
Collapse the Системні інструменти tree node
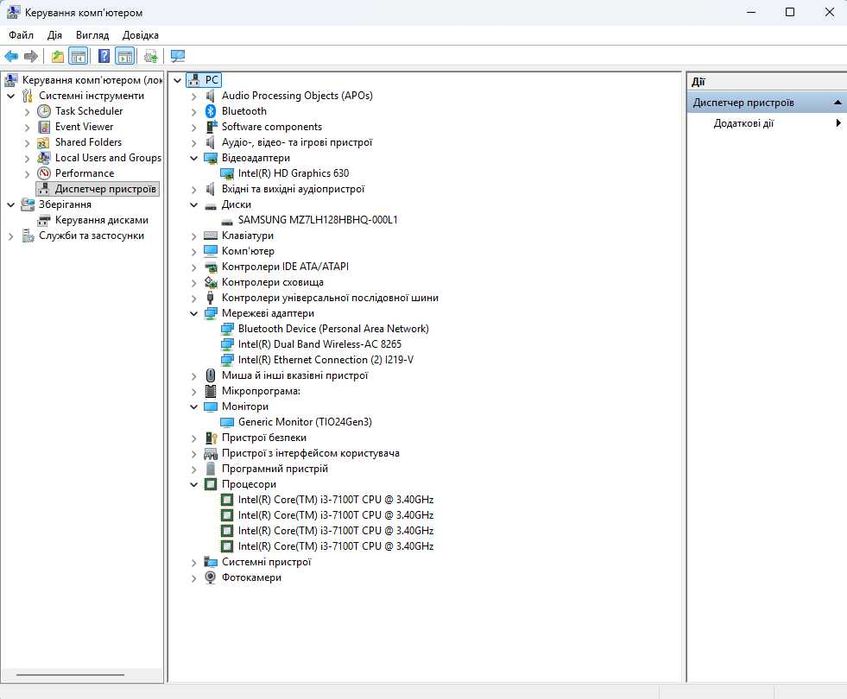pos(11,96)
